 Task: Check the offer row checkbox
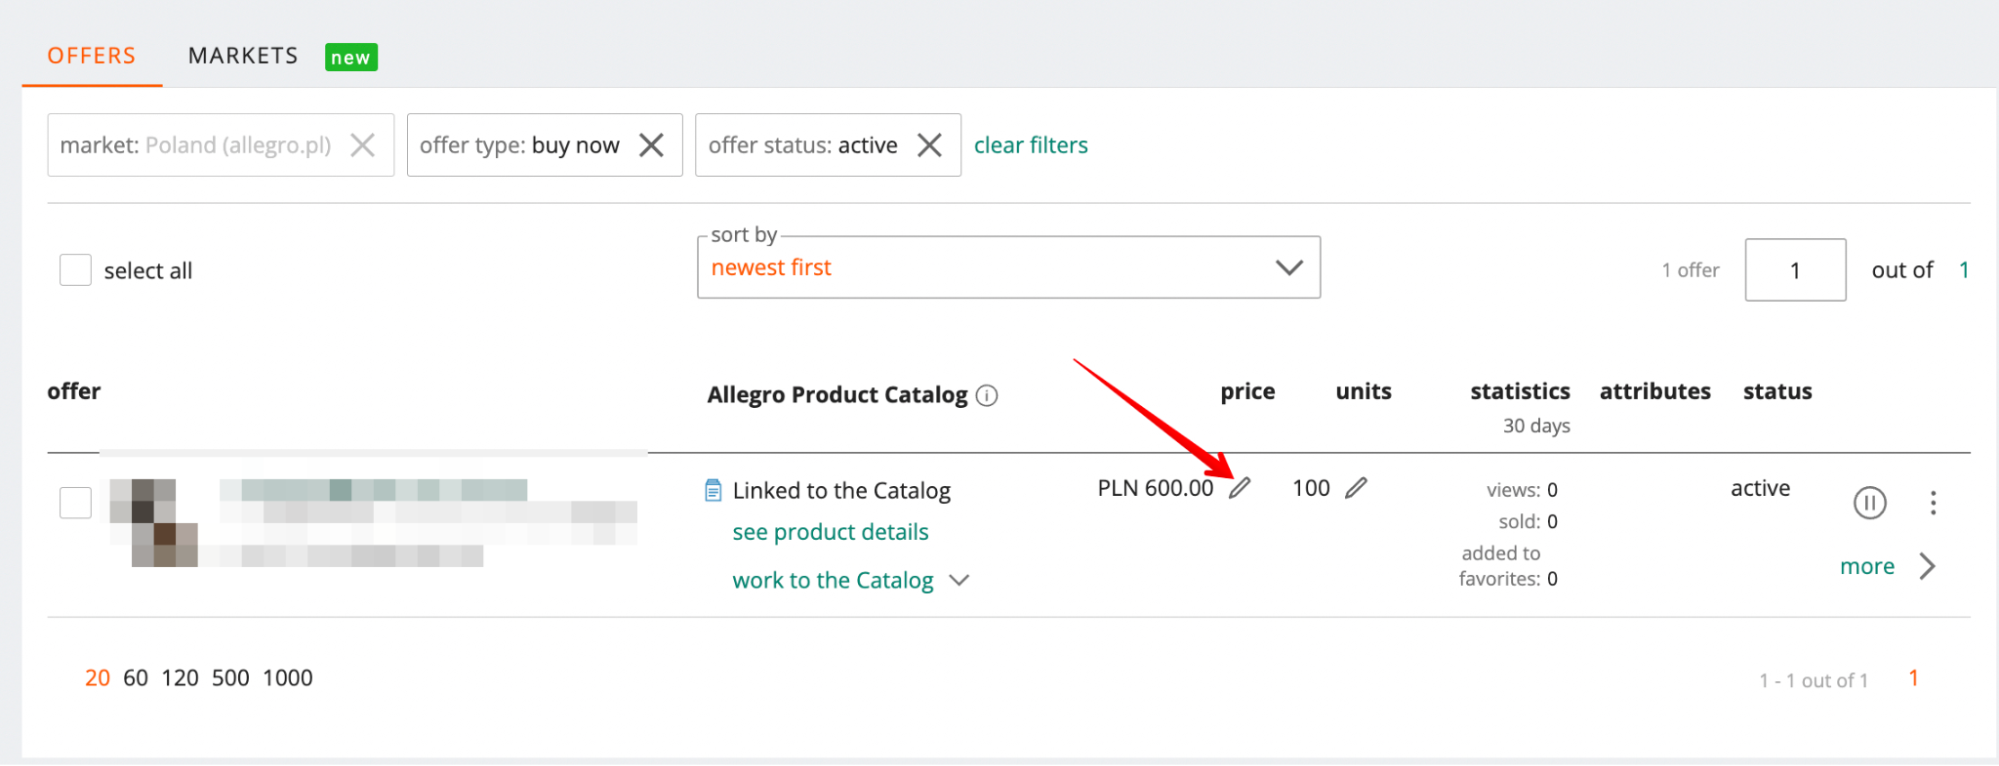[x=76, y=502]
